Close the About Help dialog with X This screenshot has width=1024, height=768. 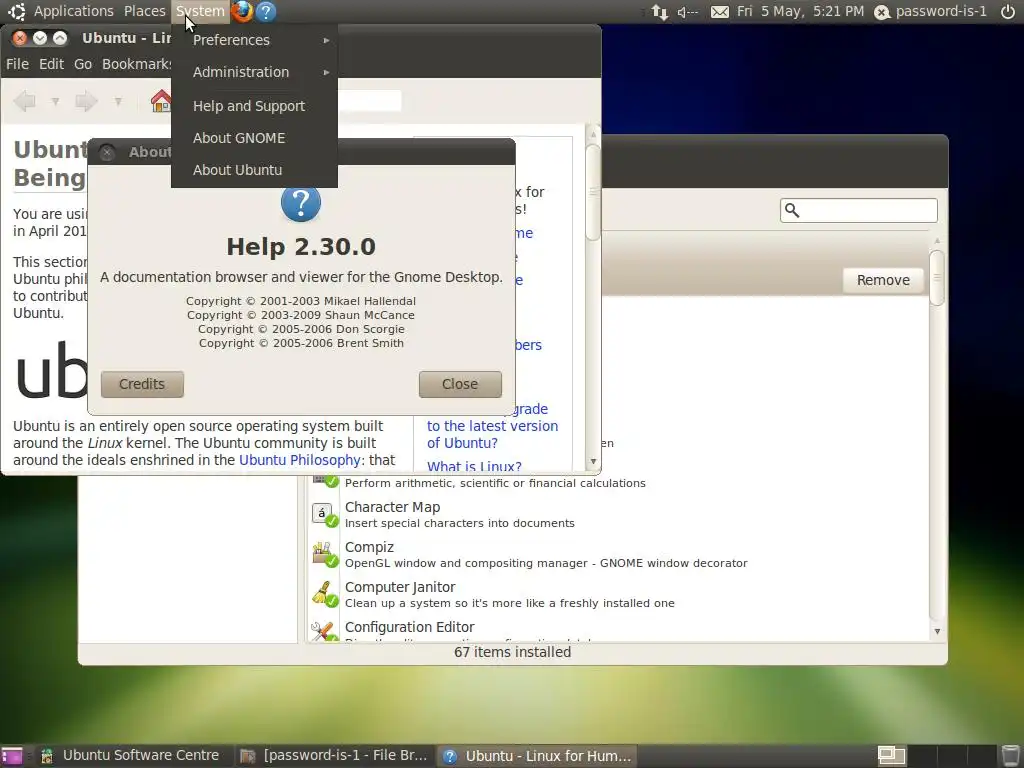click(x=107, y=152)
